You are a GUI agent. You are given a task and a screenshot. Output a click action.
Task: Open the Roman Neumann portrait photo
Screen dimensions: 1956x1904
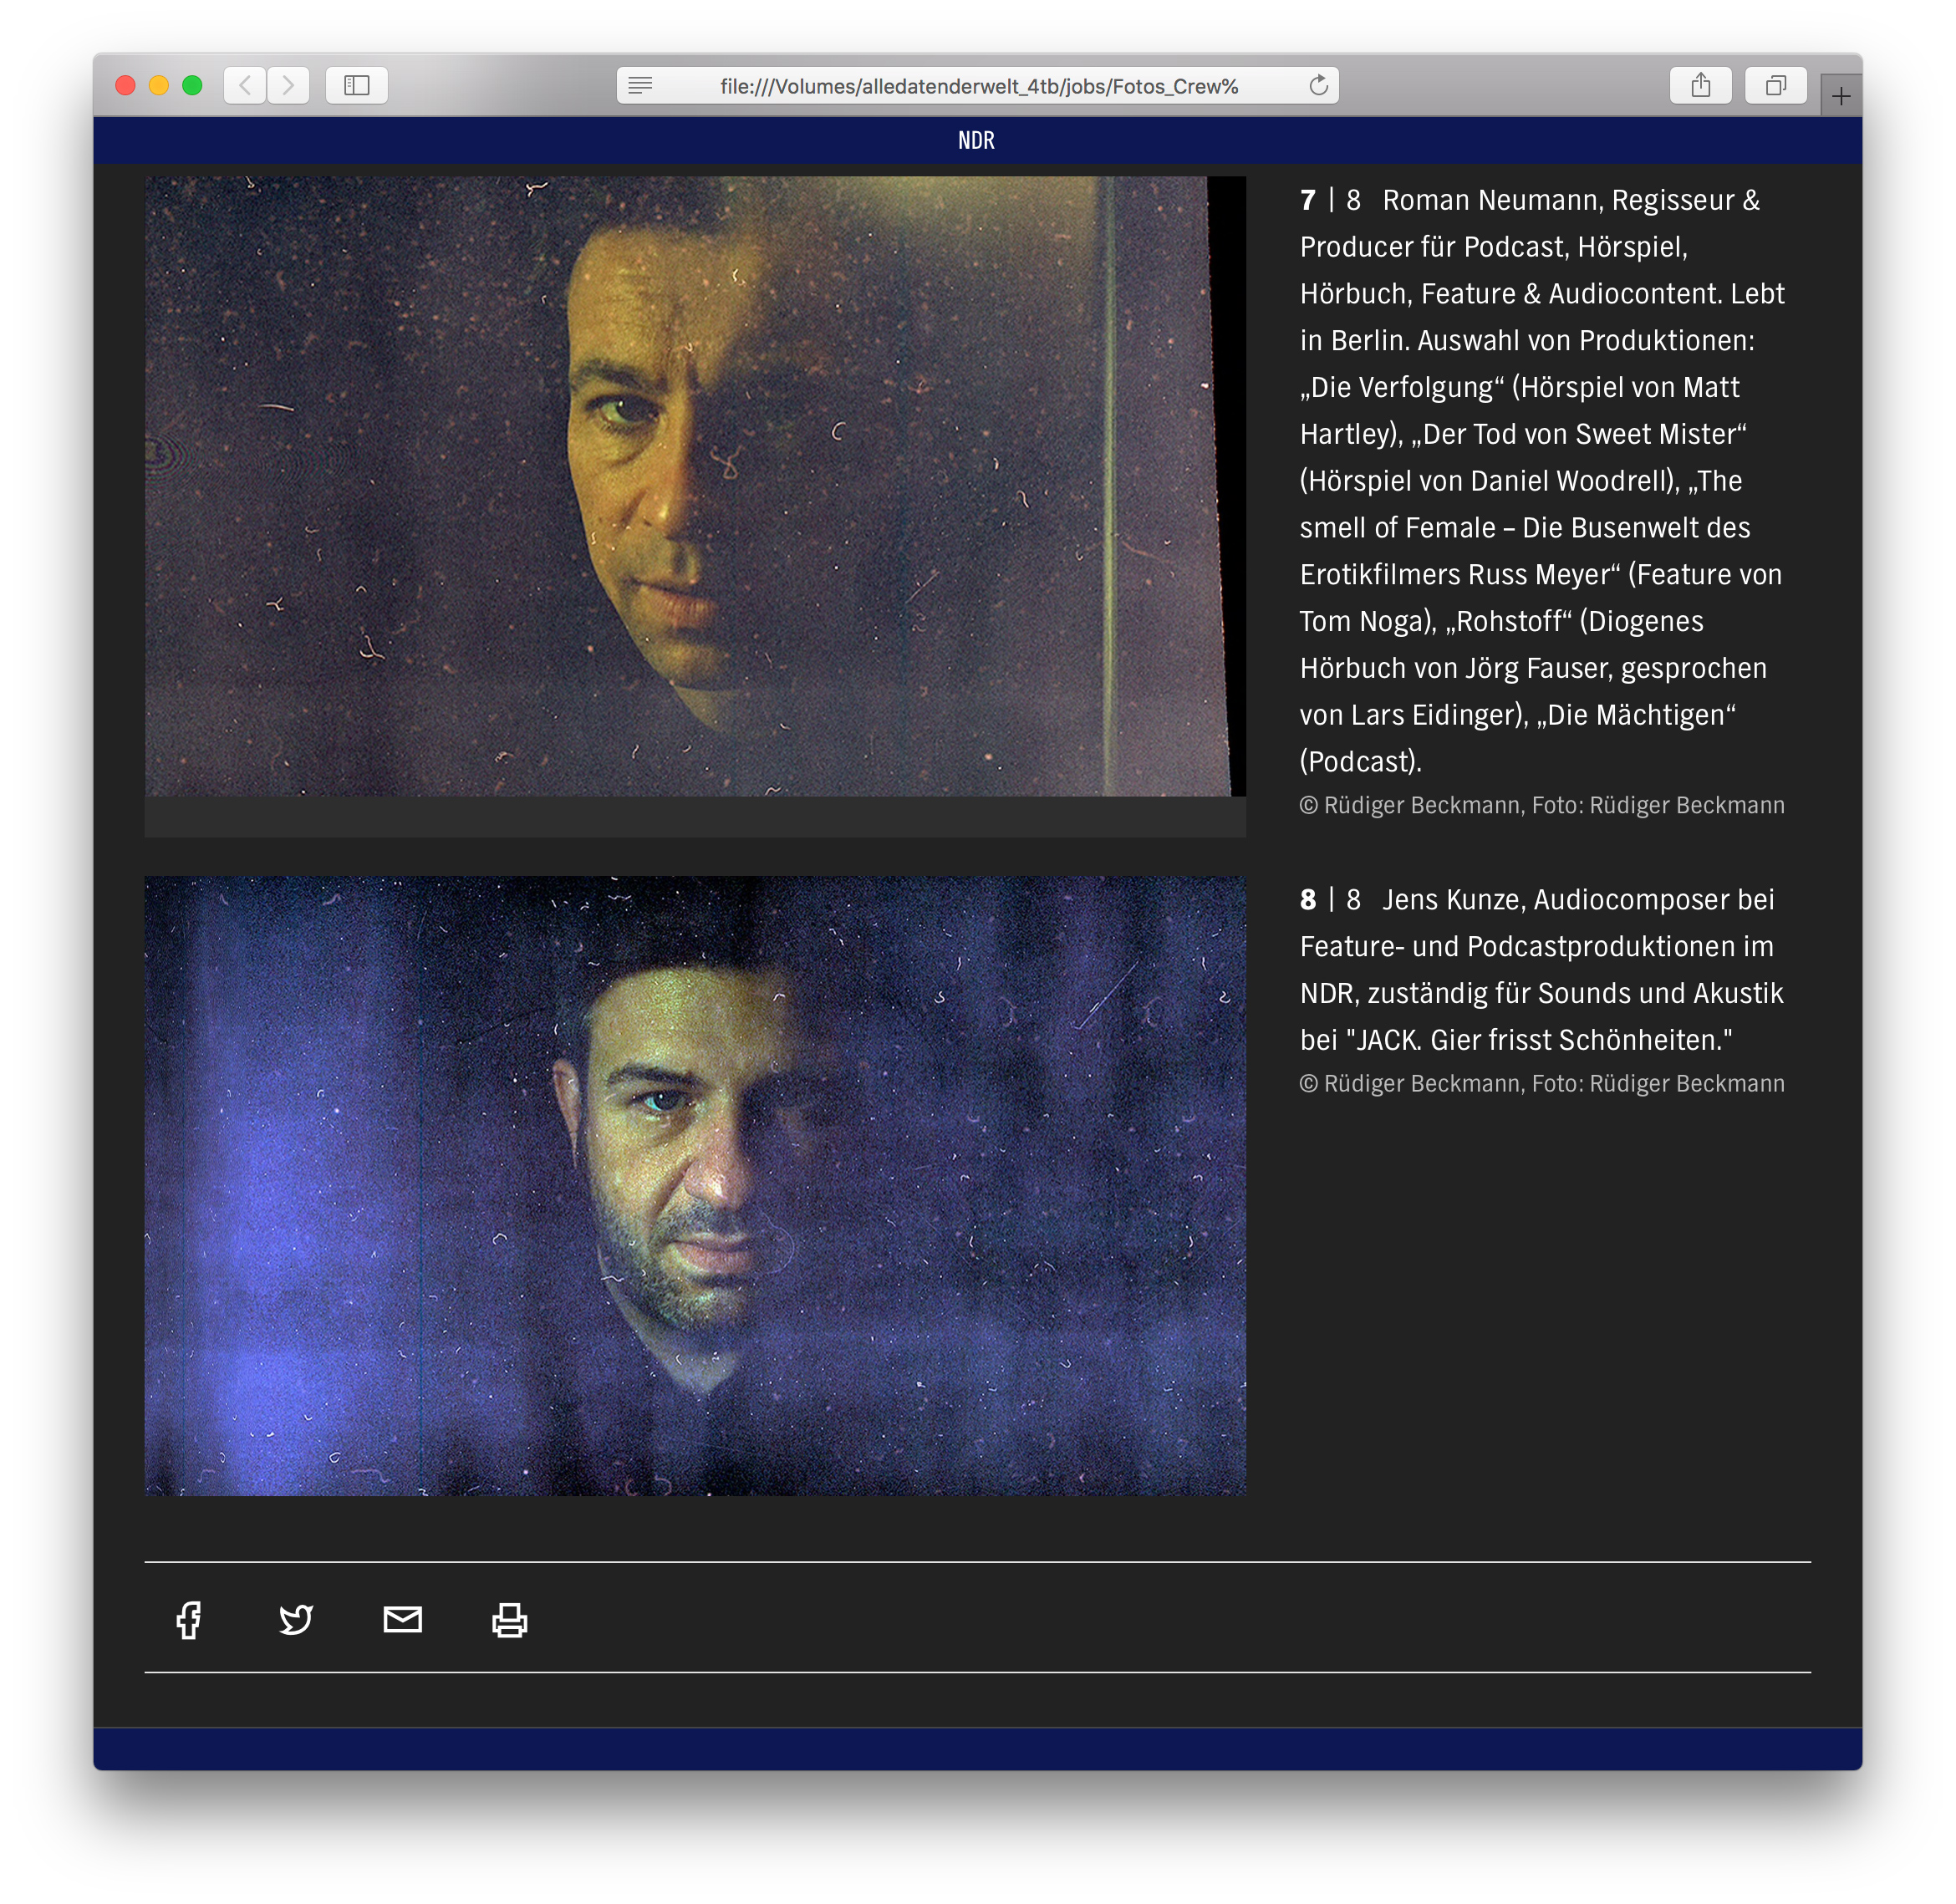point(694,486)
